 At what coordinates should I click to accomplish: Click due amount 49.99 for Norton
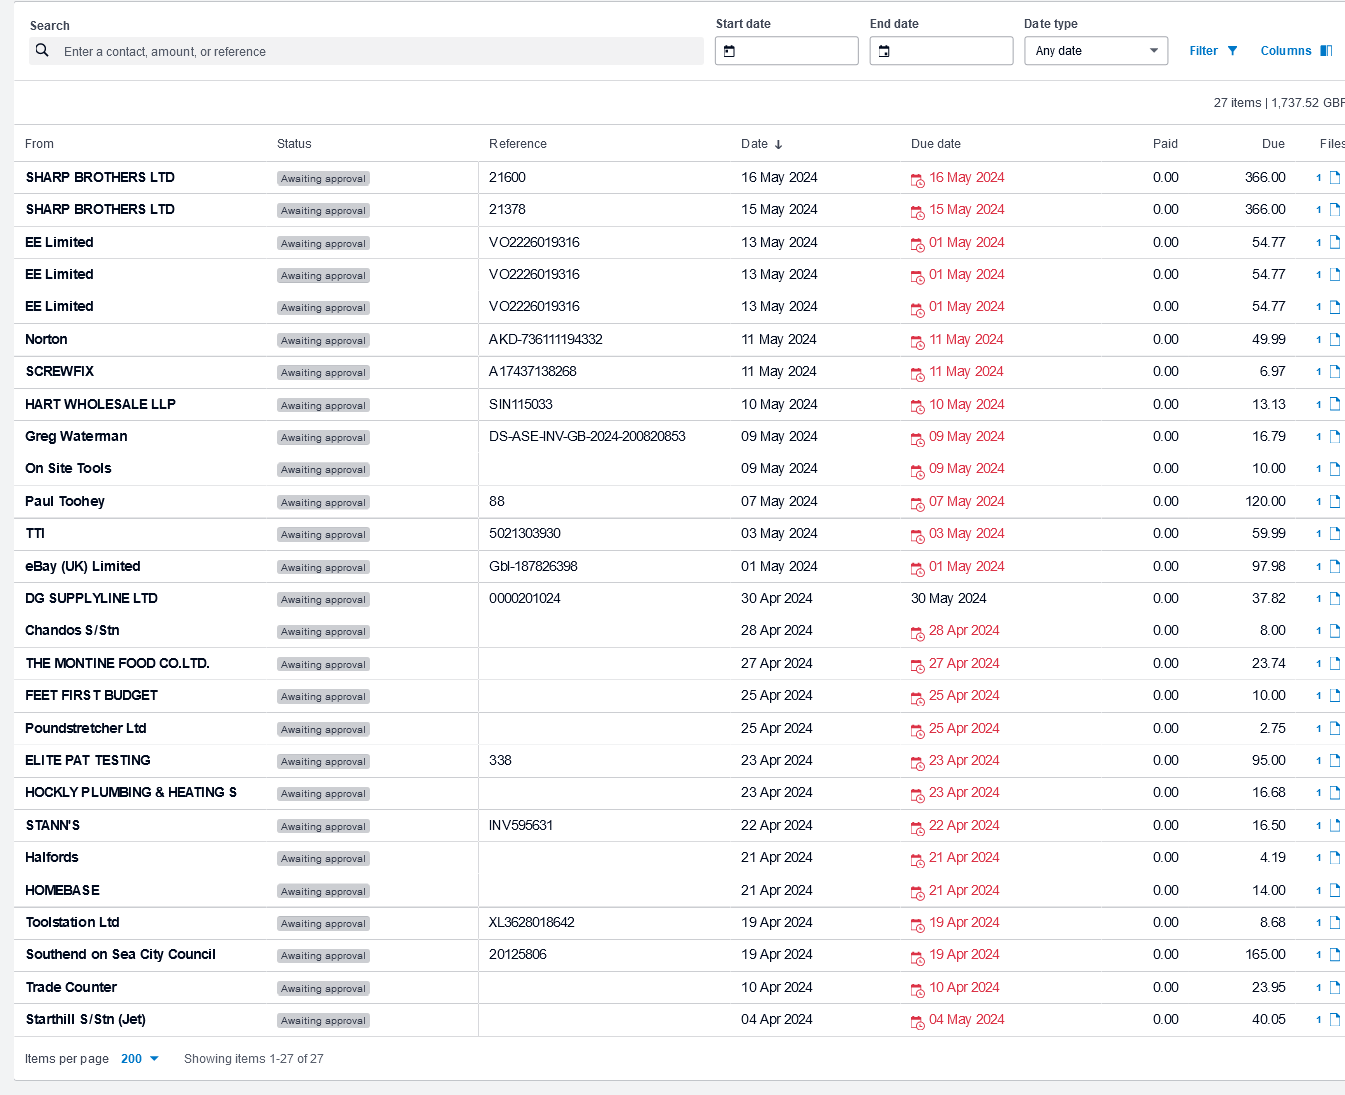(x=1269, y=339)
